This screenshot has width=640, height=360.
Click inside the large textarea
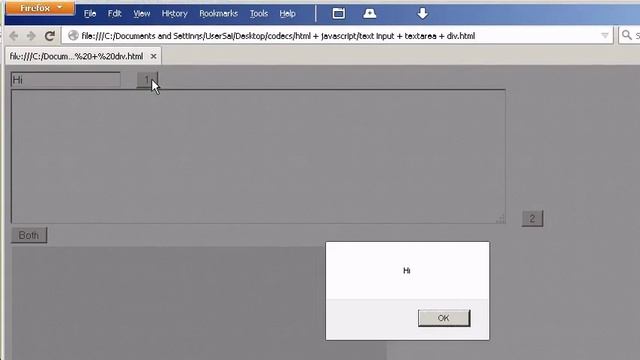[258, 156]
